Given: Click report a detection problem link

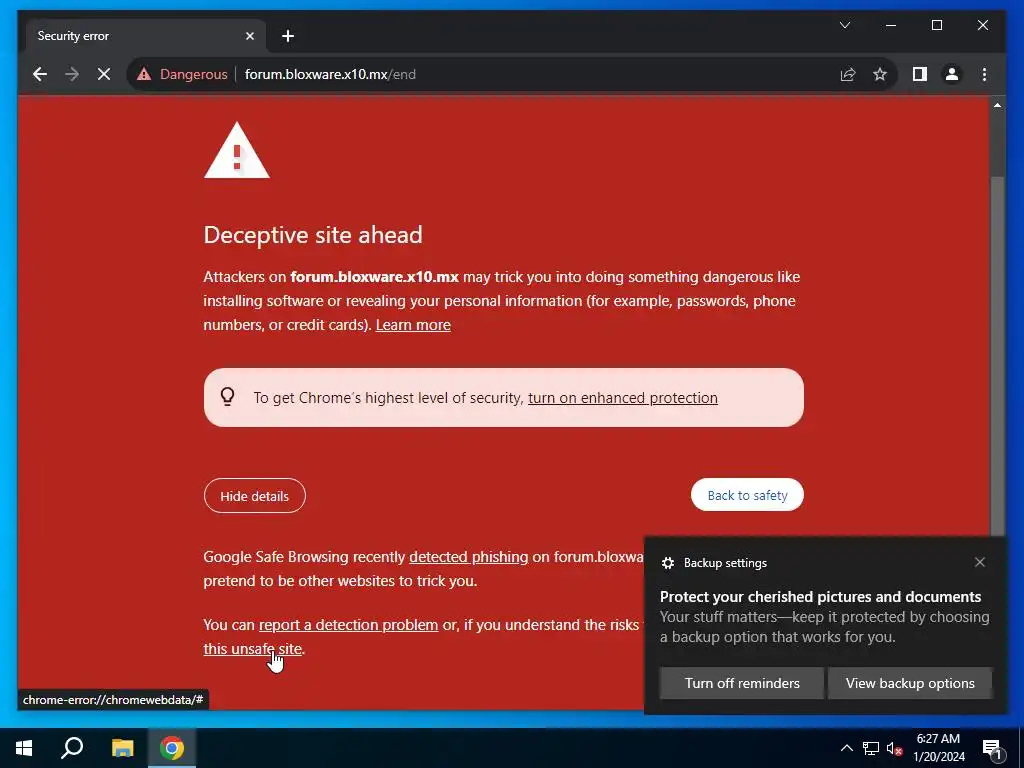Looking at the screenshot, I should pos(348,625).
